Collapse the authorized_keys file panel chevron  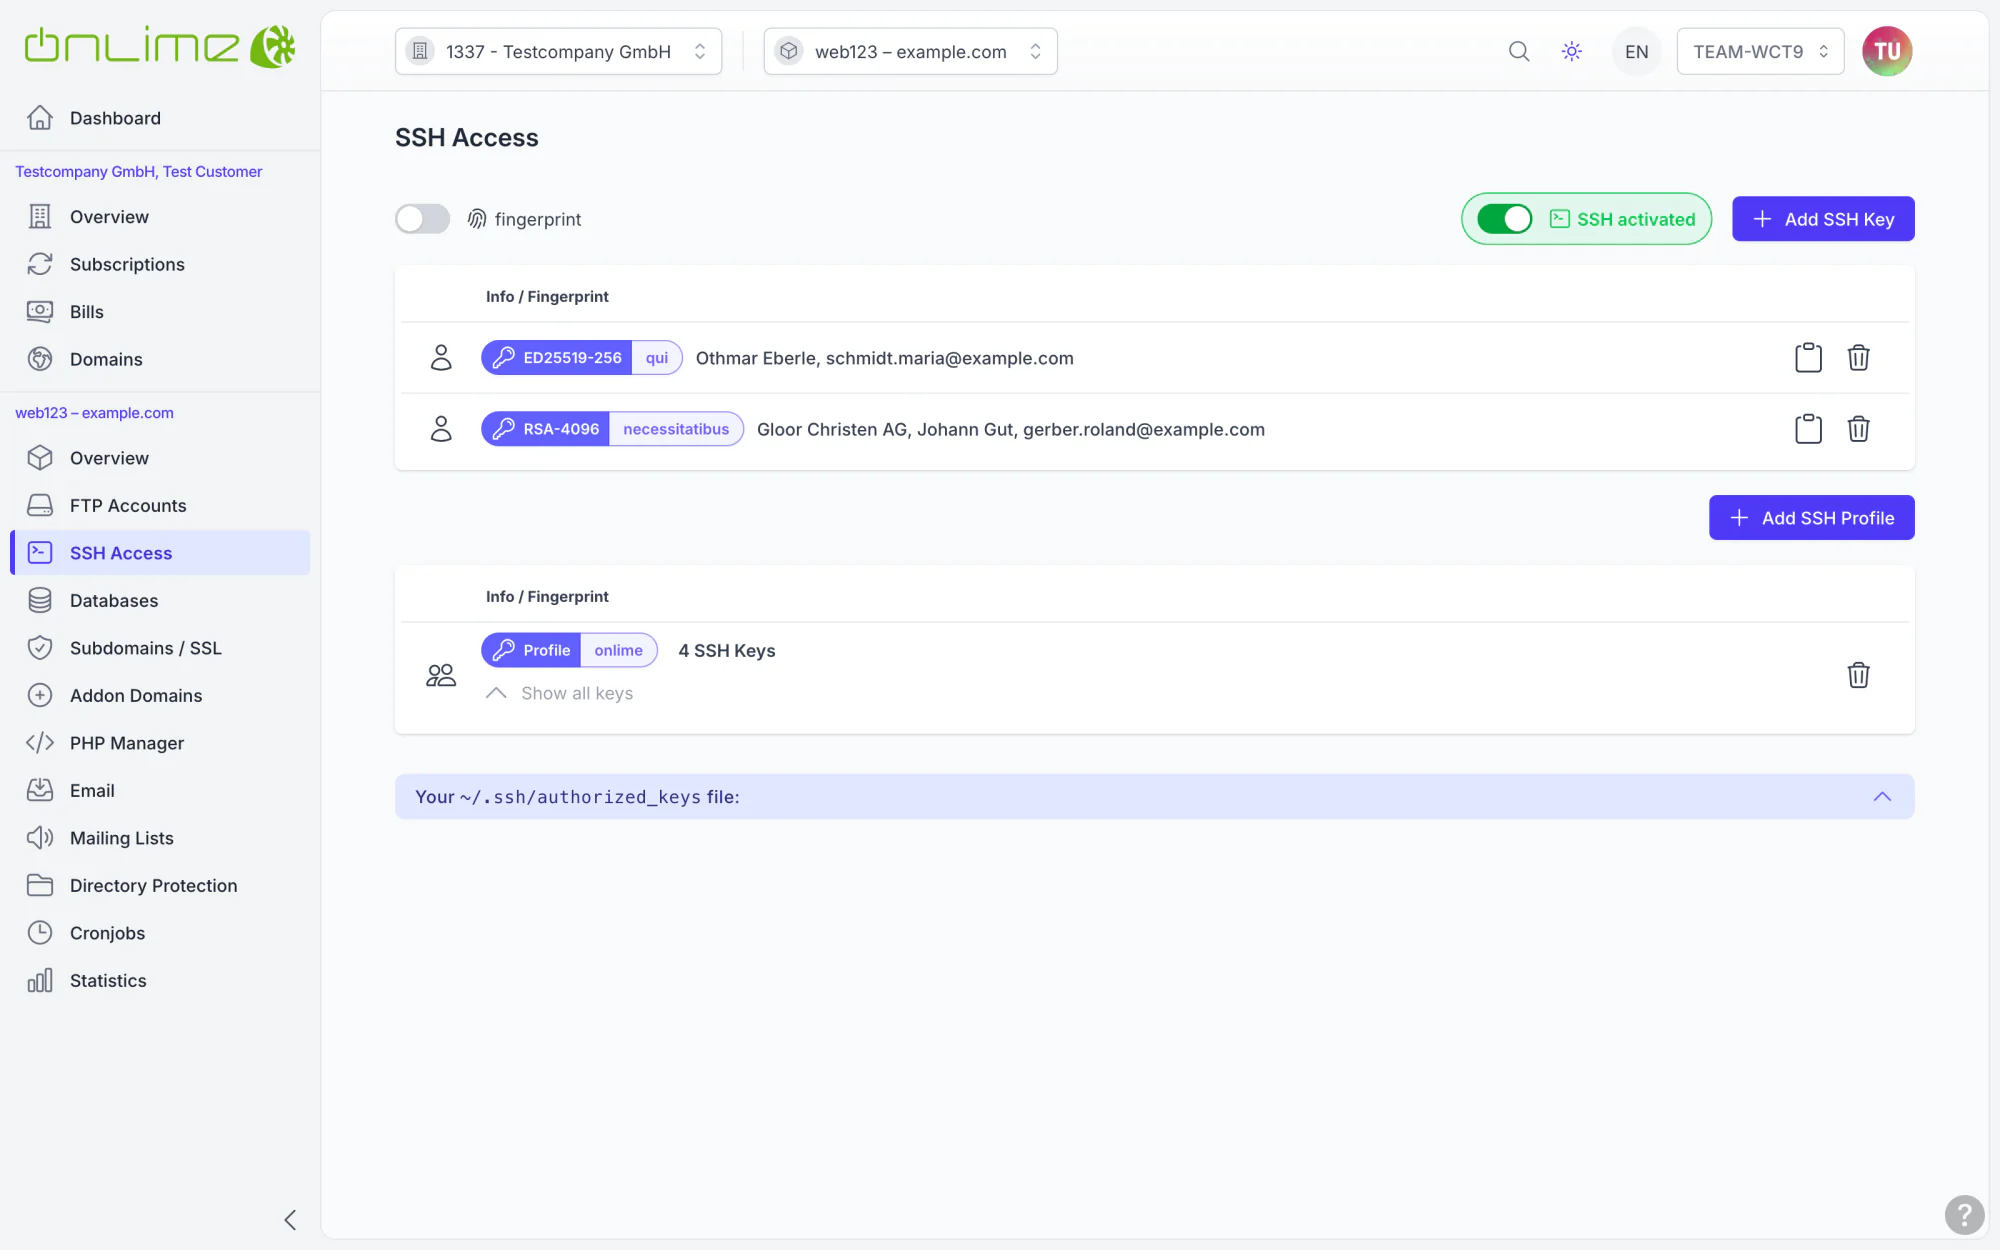coord(1882,797)
